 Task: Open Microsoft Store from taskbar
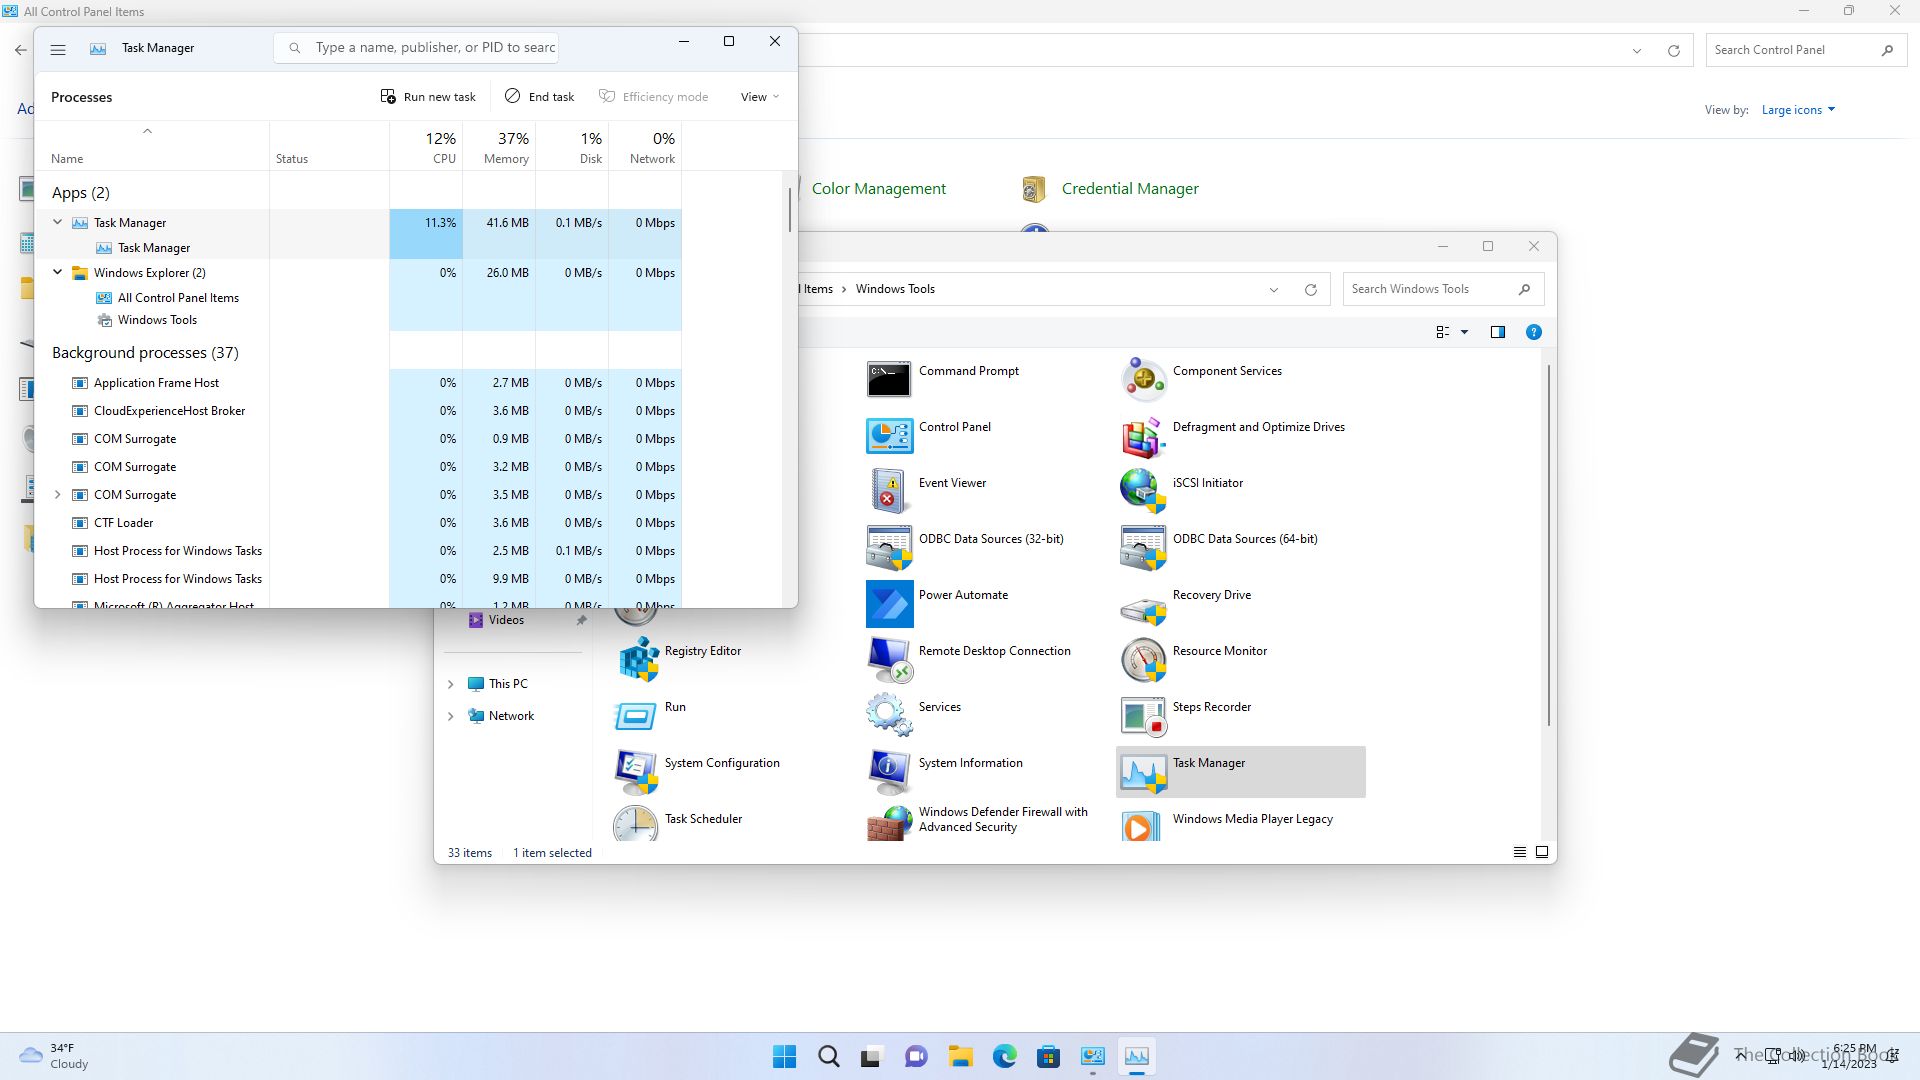[1048, 1056]
